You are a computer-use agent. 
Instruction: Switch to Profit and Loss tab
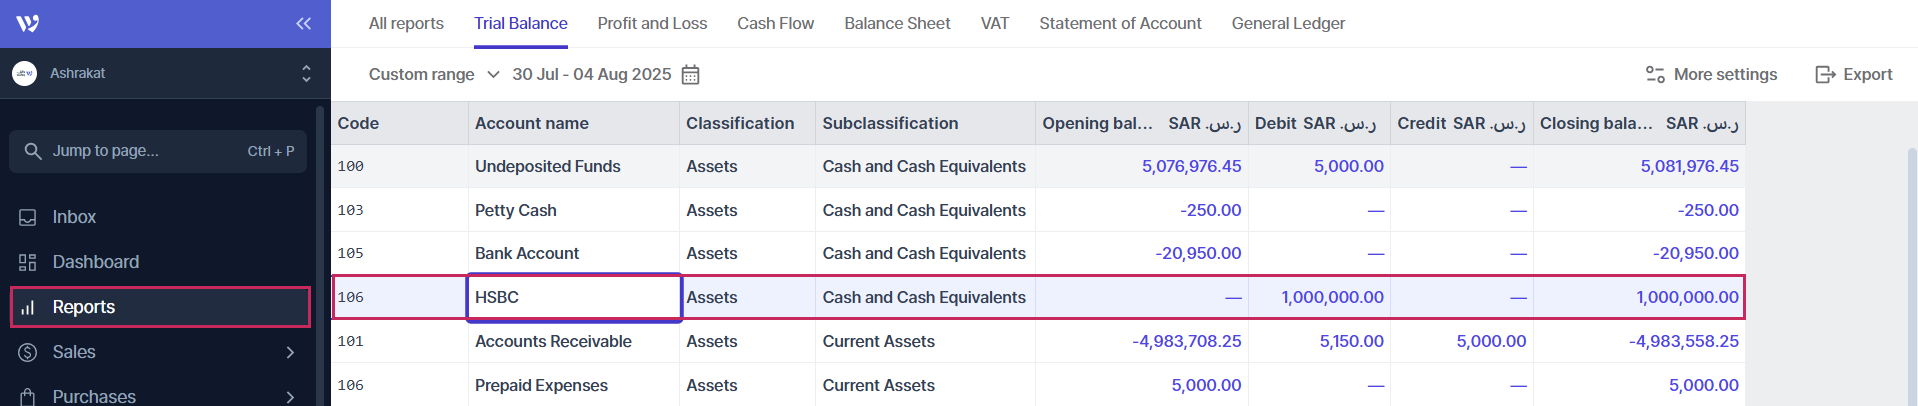click(x=652, y=23)
